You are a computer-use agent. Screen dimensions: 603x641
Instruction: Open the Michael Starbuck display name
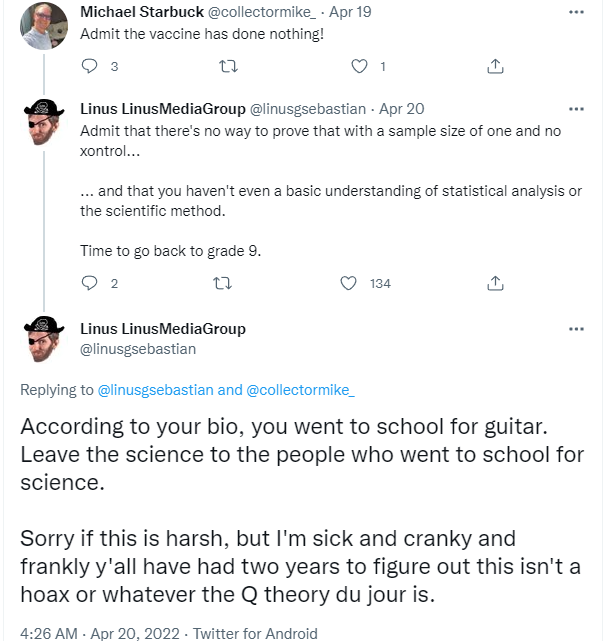tap(142, 12)
